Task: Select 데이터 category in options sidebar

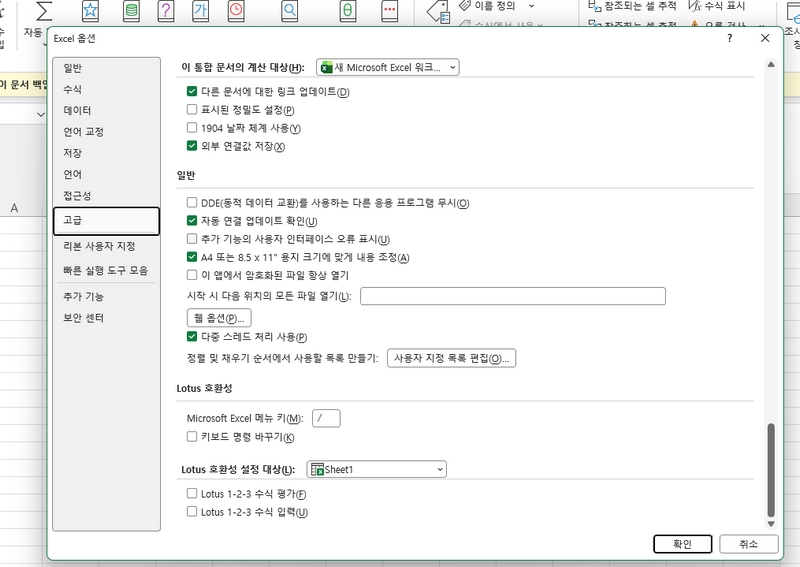Action: (106, 110)
